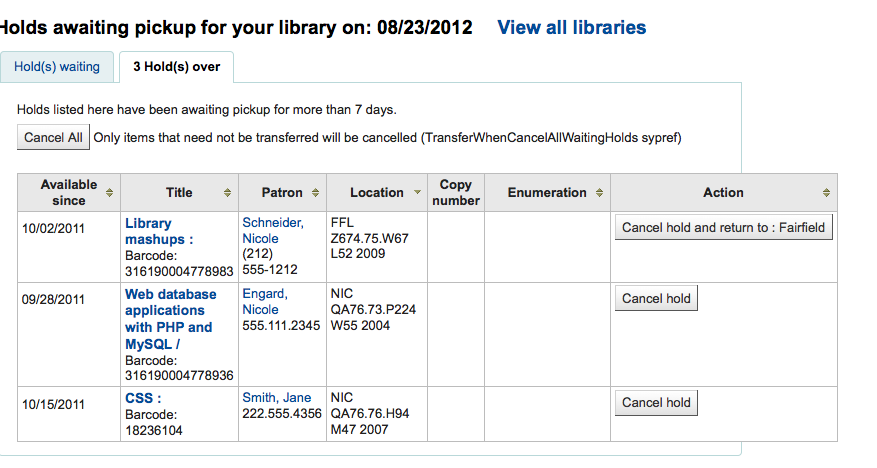This screenshot has height=468, width=877.
Task: Open View all libraries link
Action: (572, 28)
